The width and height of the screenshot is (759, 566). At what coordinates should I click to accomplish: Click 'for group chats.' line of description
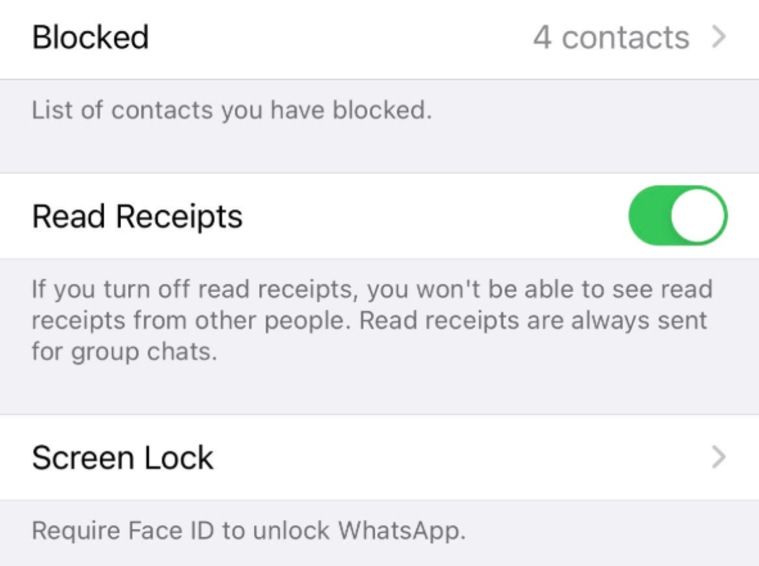coord(124,352)
